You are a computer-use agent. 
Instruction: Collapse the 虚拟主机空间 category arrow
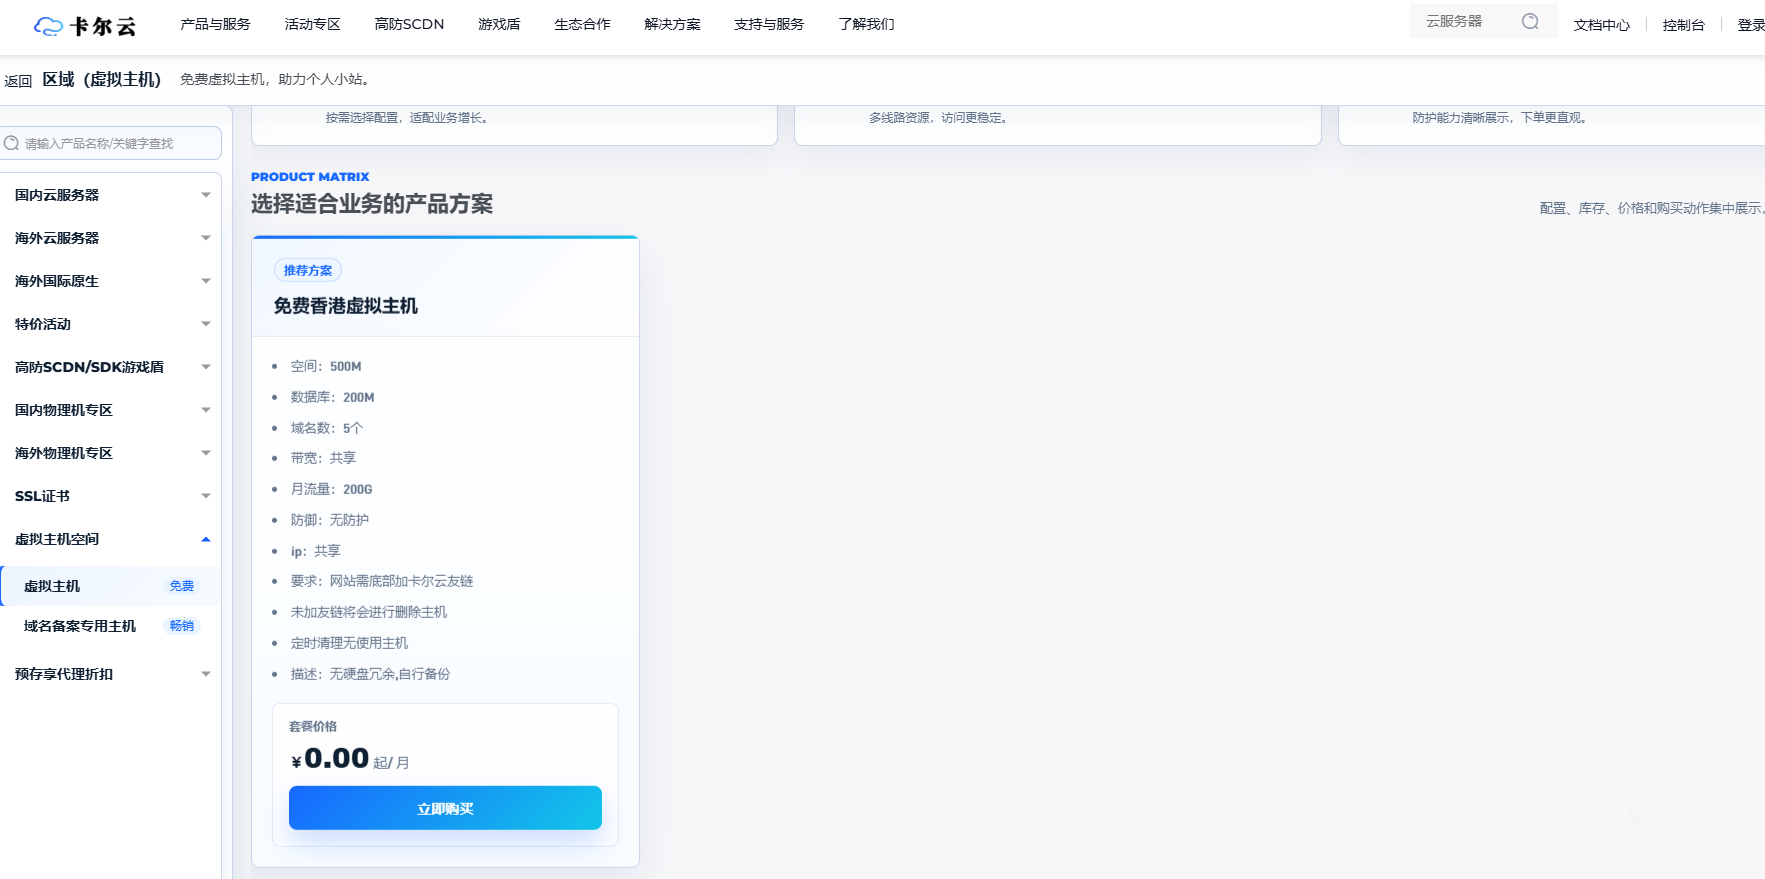206,539
